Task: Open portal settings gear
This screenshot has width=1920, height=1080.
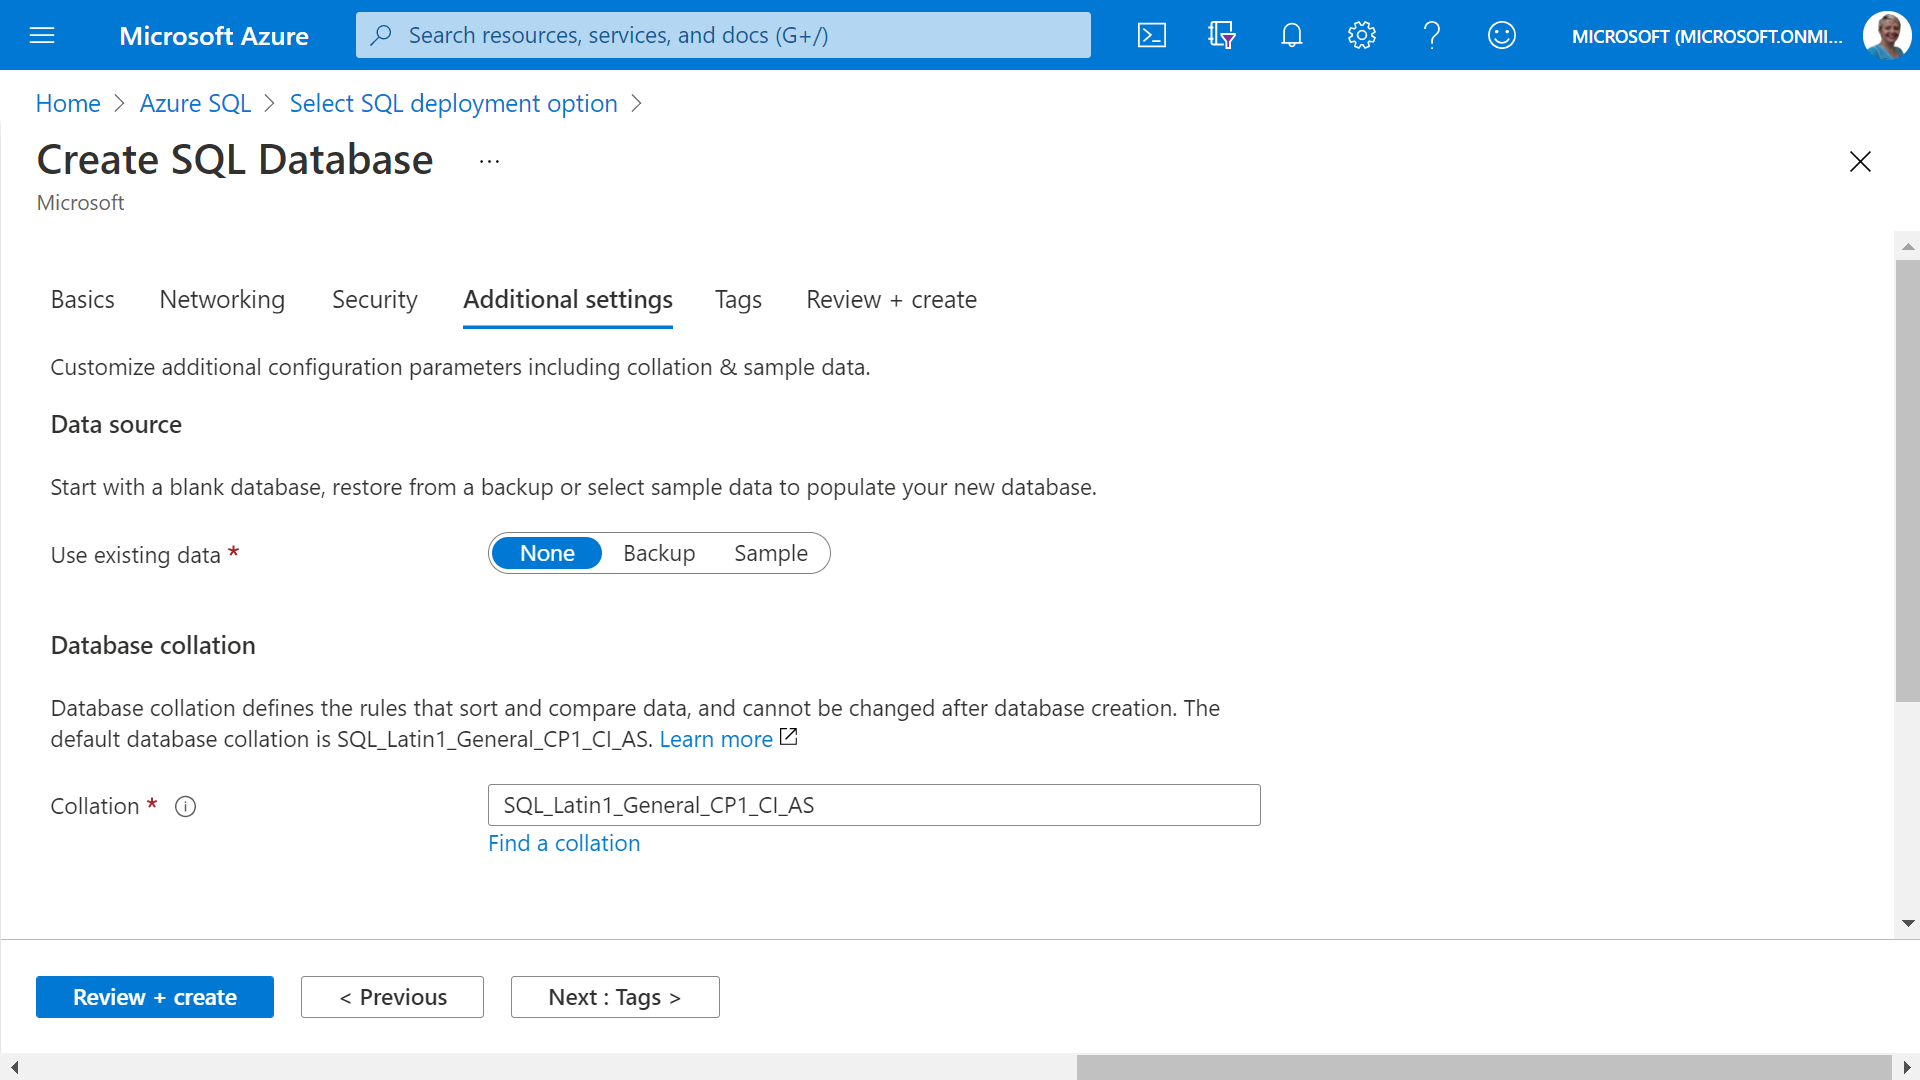Action: [x=1361, y=36]
